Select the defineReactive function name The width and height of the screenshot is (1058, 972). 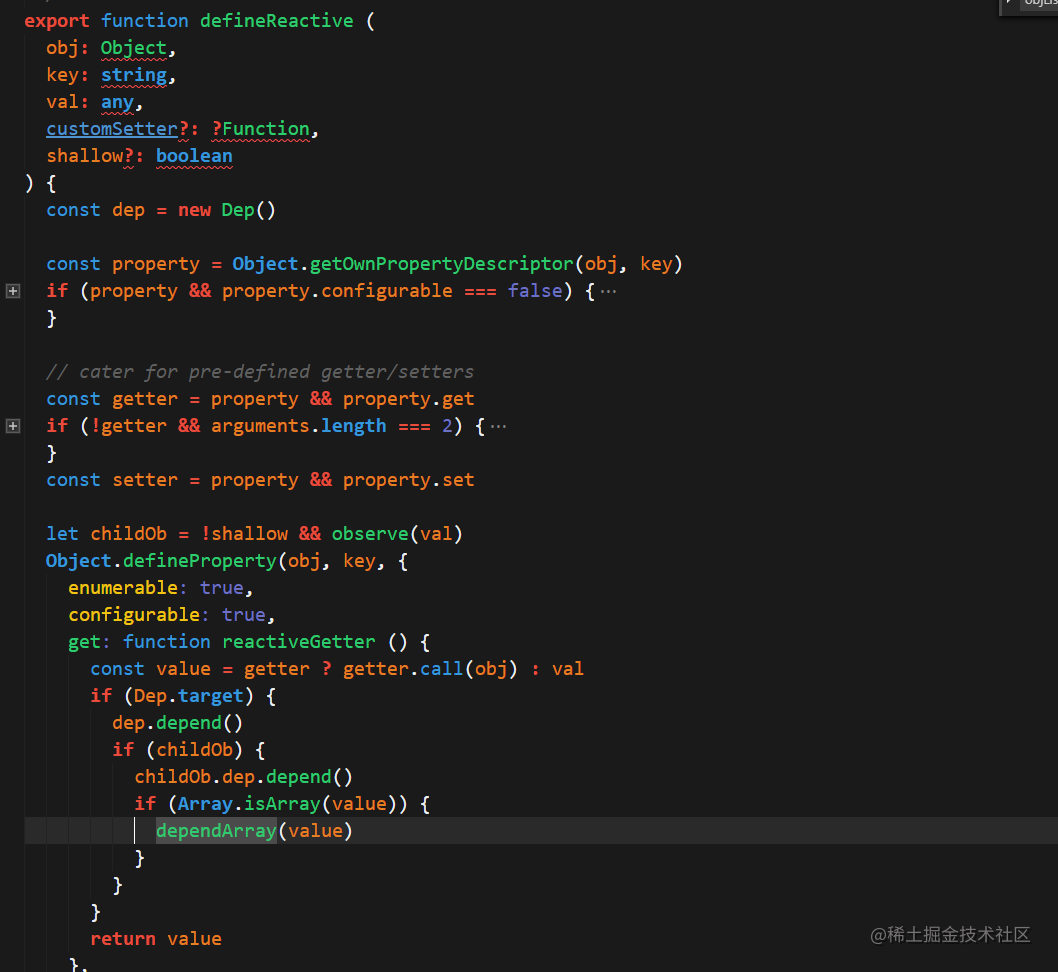tap(276, 20)
